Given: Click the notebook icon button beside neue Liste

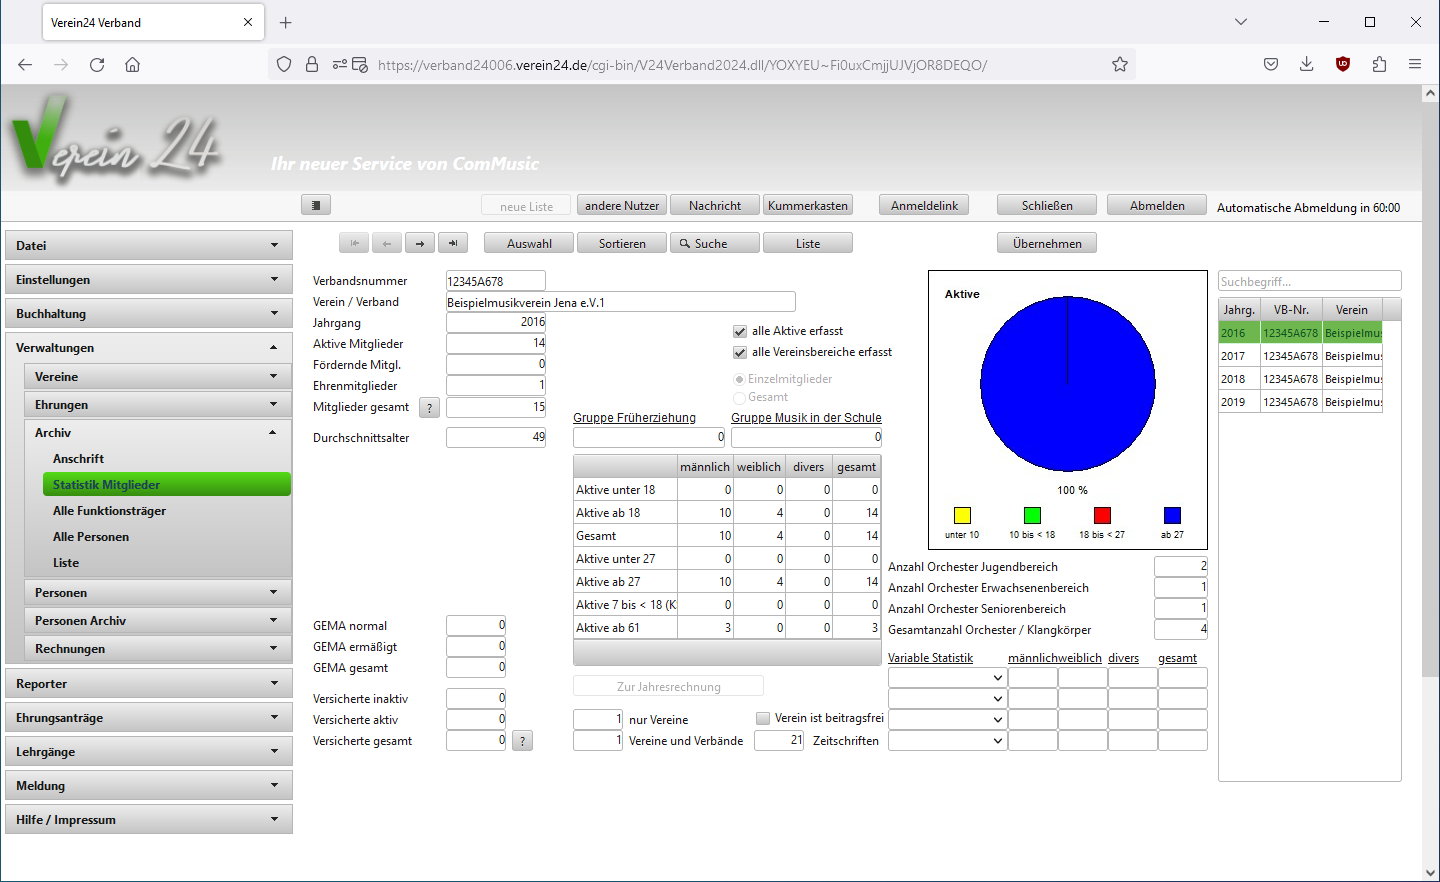Looking at the screenshot, I should pos(315,205).
